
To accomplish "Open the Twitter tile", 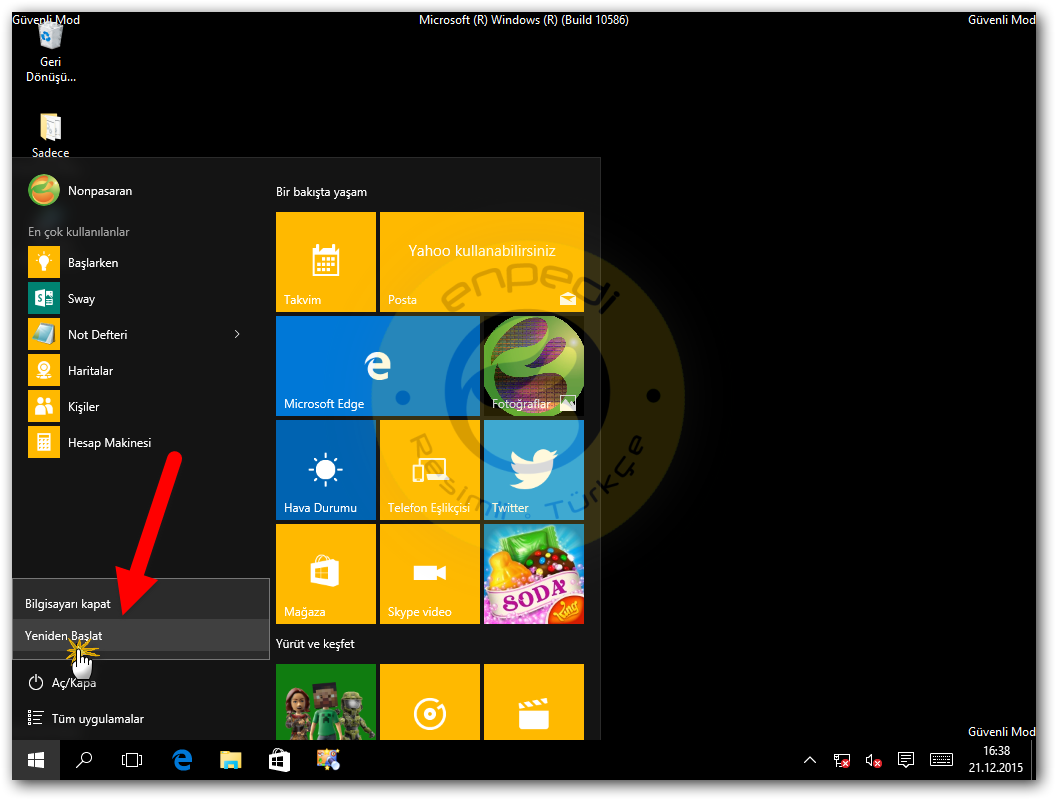I will [x=533, y=469].
